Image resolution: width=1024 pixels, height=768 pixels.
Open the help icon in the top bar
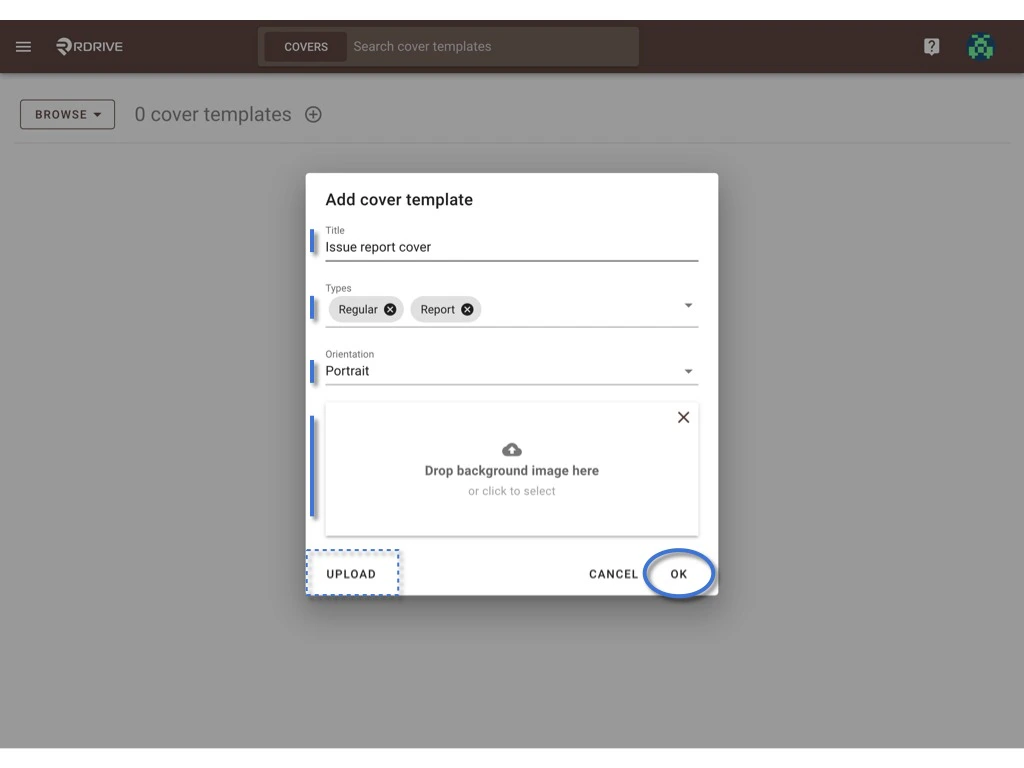point(931,46)
